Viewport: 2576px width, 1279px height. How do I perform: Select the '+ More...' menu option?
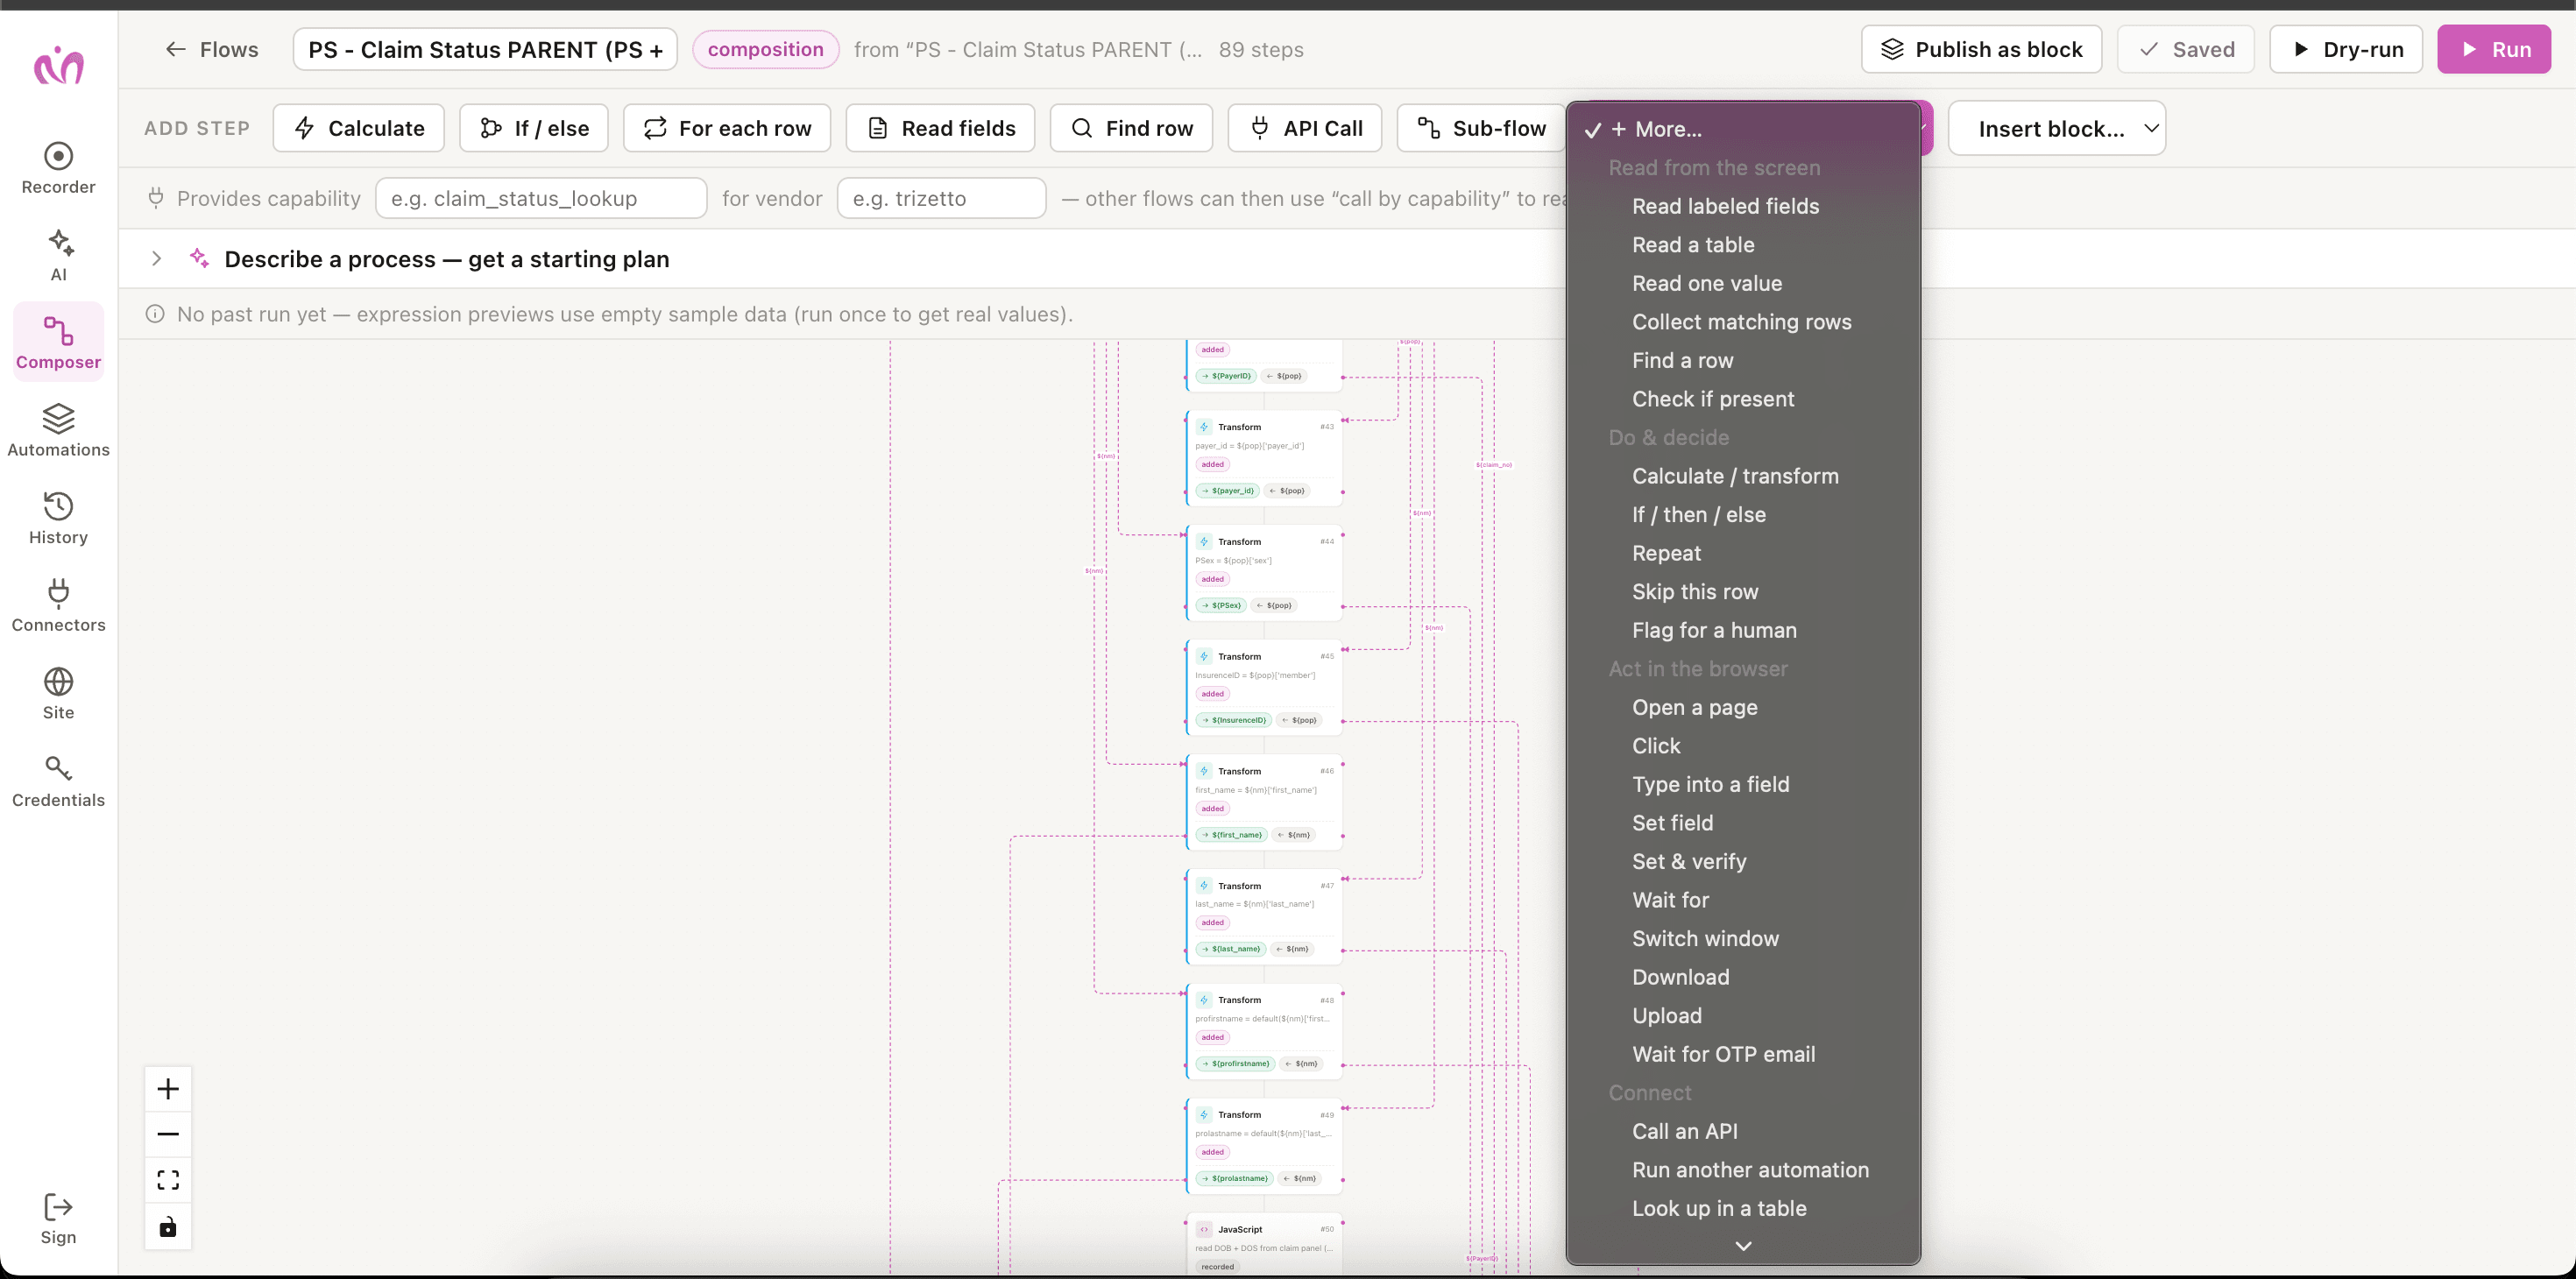point(1743,129)
